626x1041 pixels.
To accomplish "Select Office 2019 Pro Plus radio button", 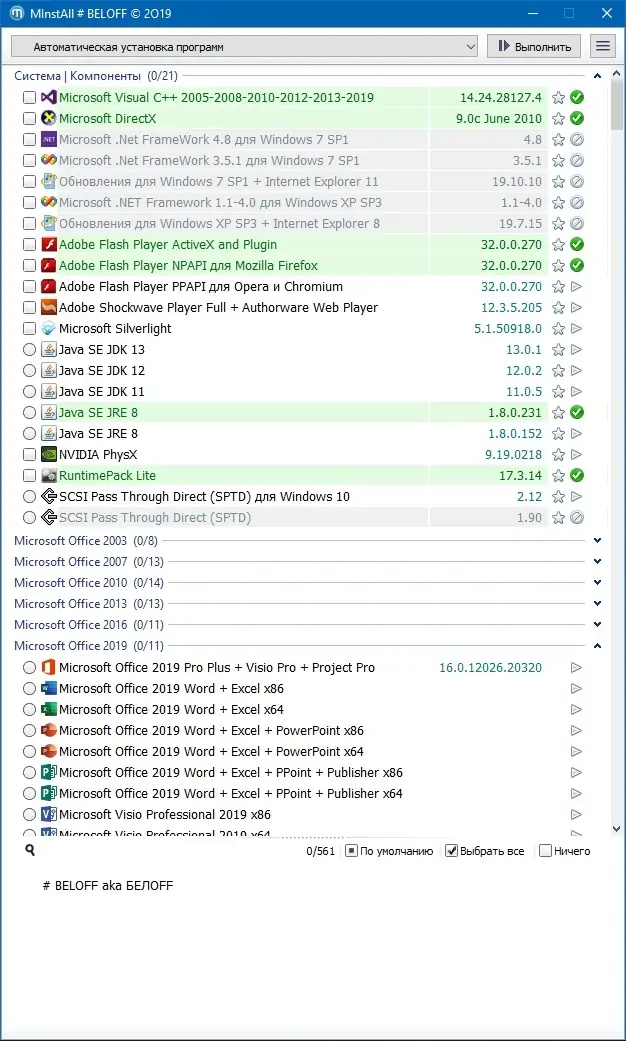I will pyautogui.click(x=29, y=667).
